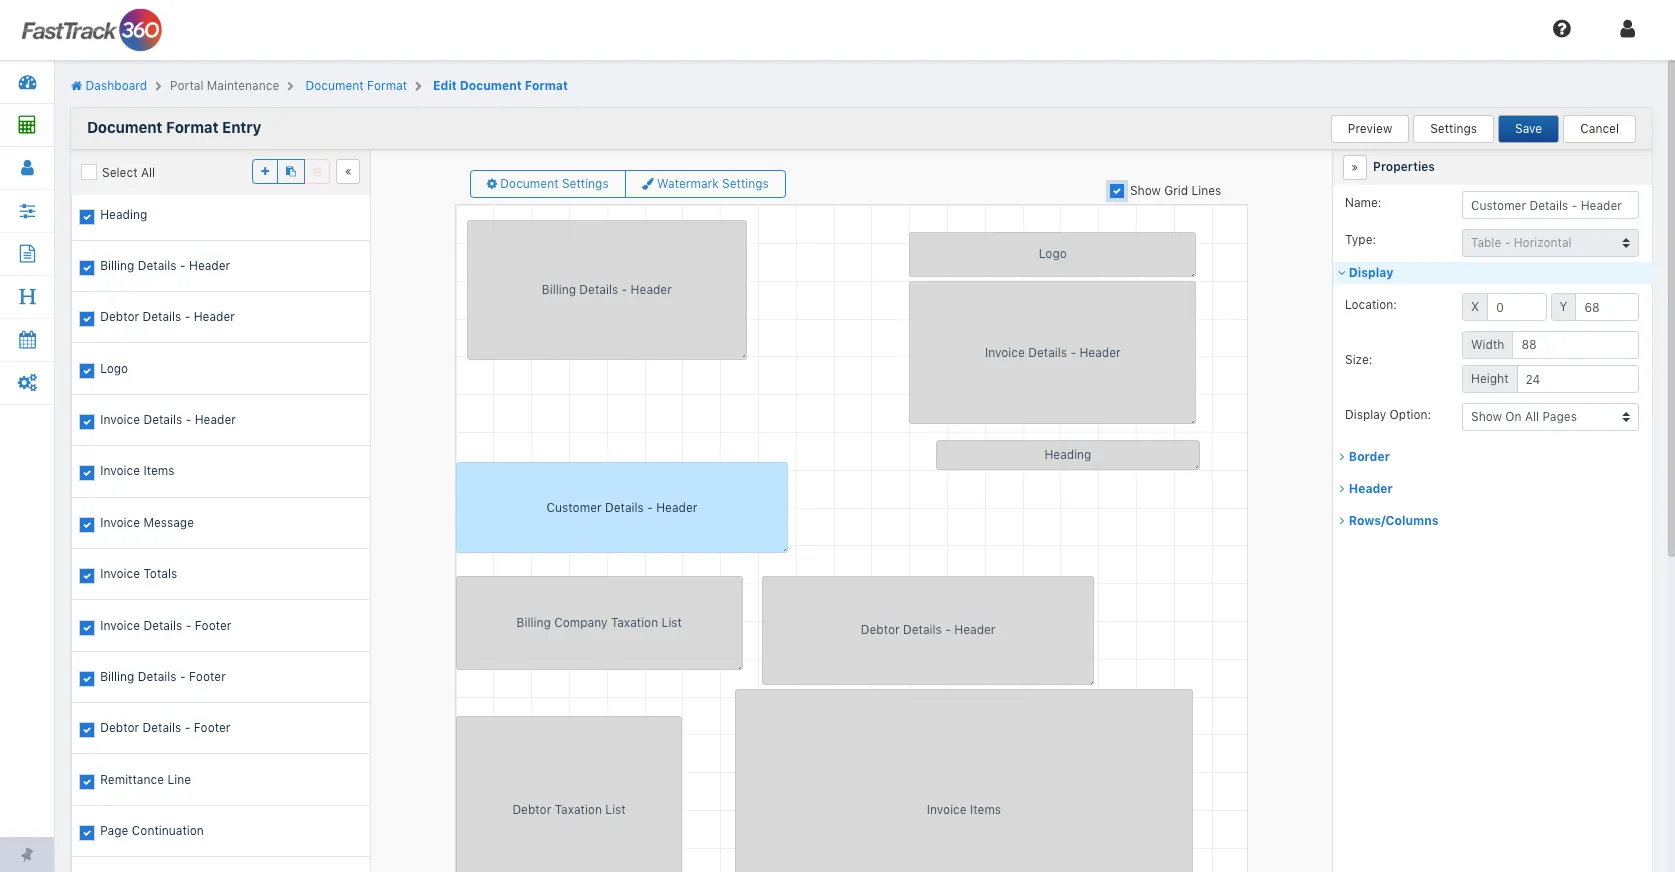This screenshot has width=1675, height=872.
Task: Expand the Border section
Action: [x=1368, y=457]
